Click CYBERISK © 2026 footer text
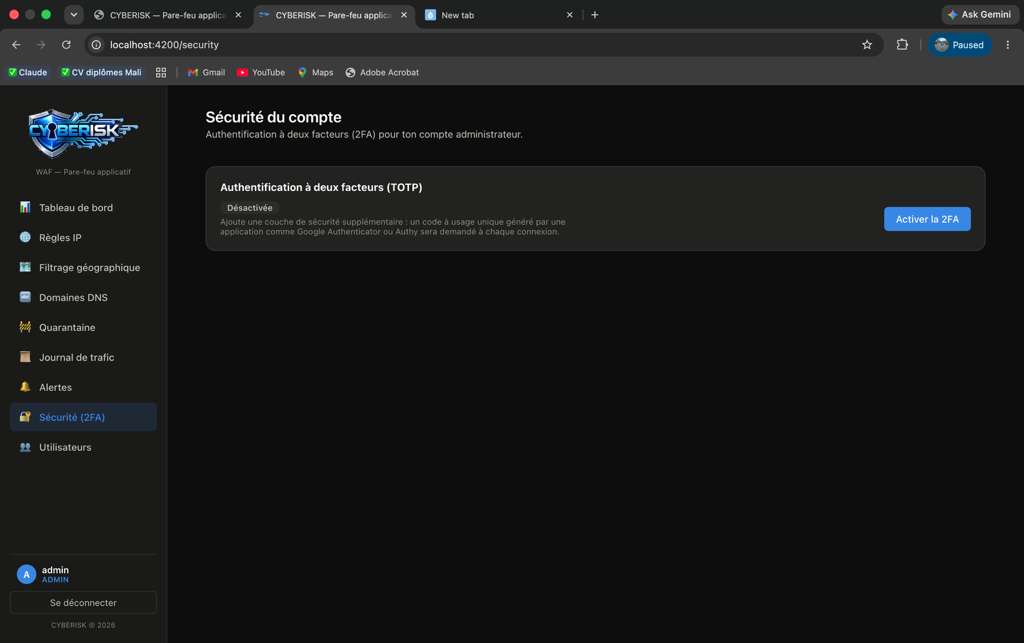This screenshot has width=1024, height=643. (83, 625)
